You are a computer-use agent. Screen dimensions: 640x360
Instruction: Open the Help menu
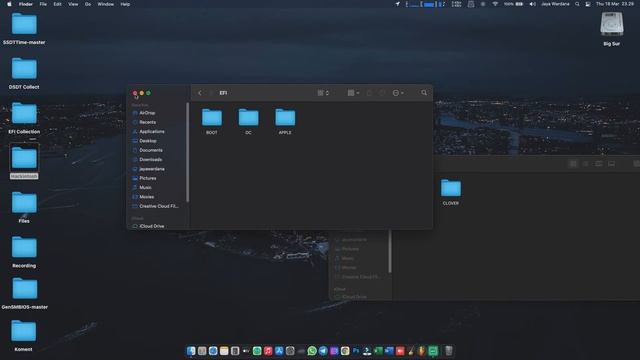125,4
